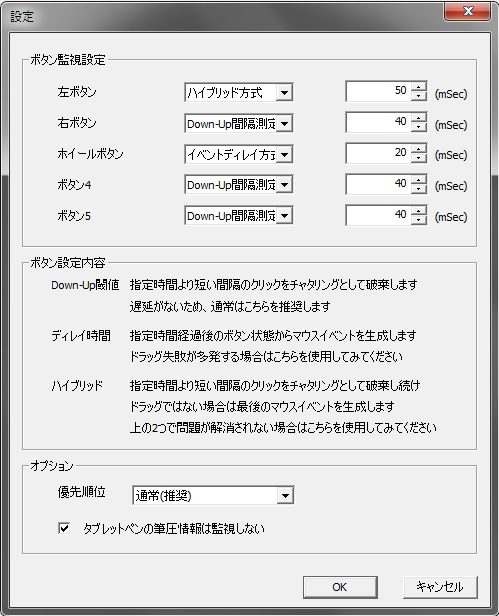Decrease 左ボタン time with down arrow
This screenshot has height=616, width=499.
[x=419, y=96]
